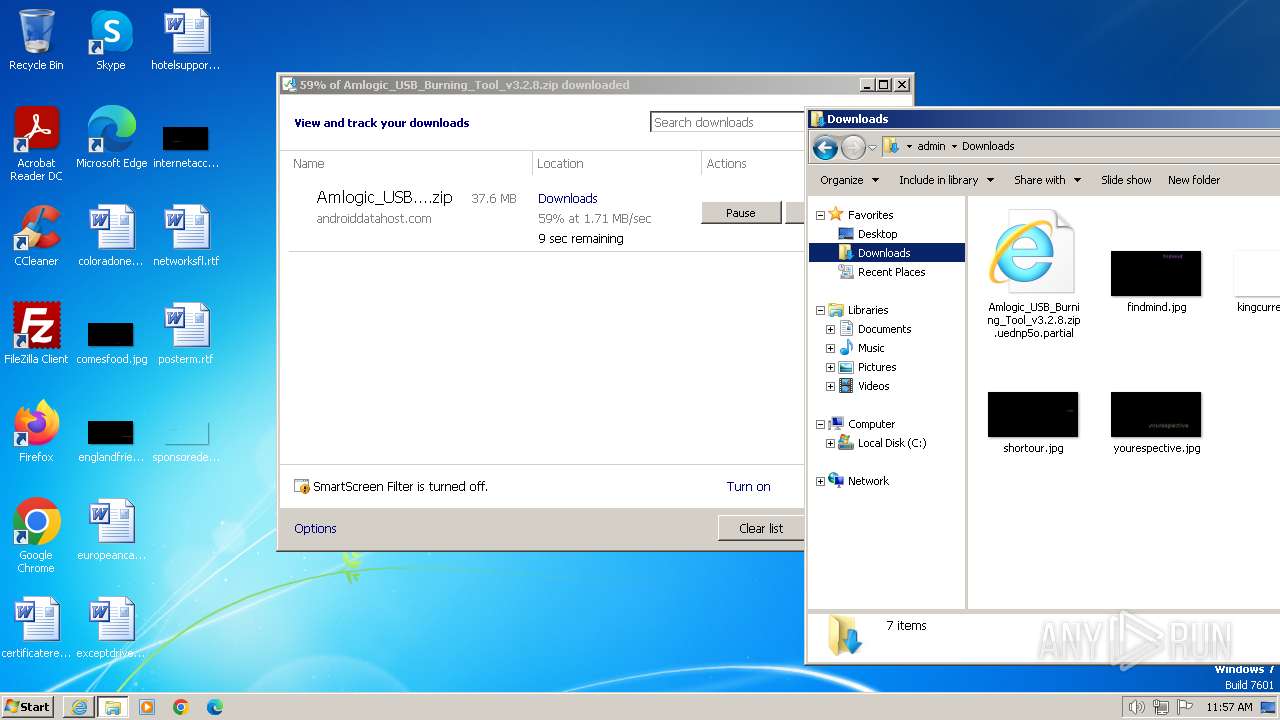Pause the Amlogic zip download
Viewport: 1280px width, 720px height.
click(x=741, y=213)
